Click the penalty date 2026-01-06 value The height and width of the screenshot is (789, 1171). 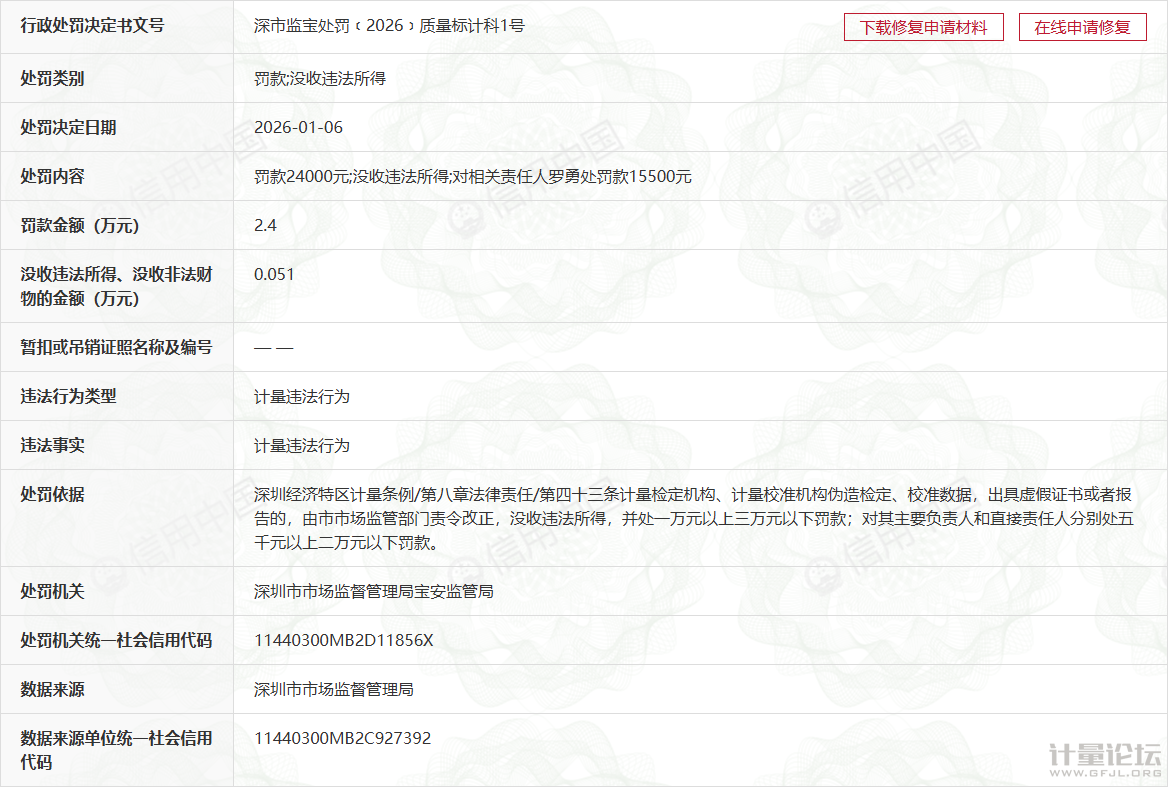[298, 127]
